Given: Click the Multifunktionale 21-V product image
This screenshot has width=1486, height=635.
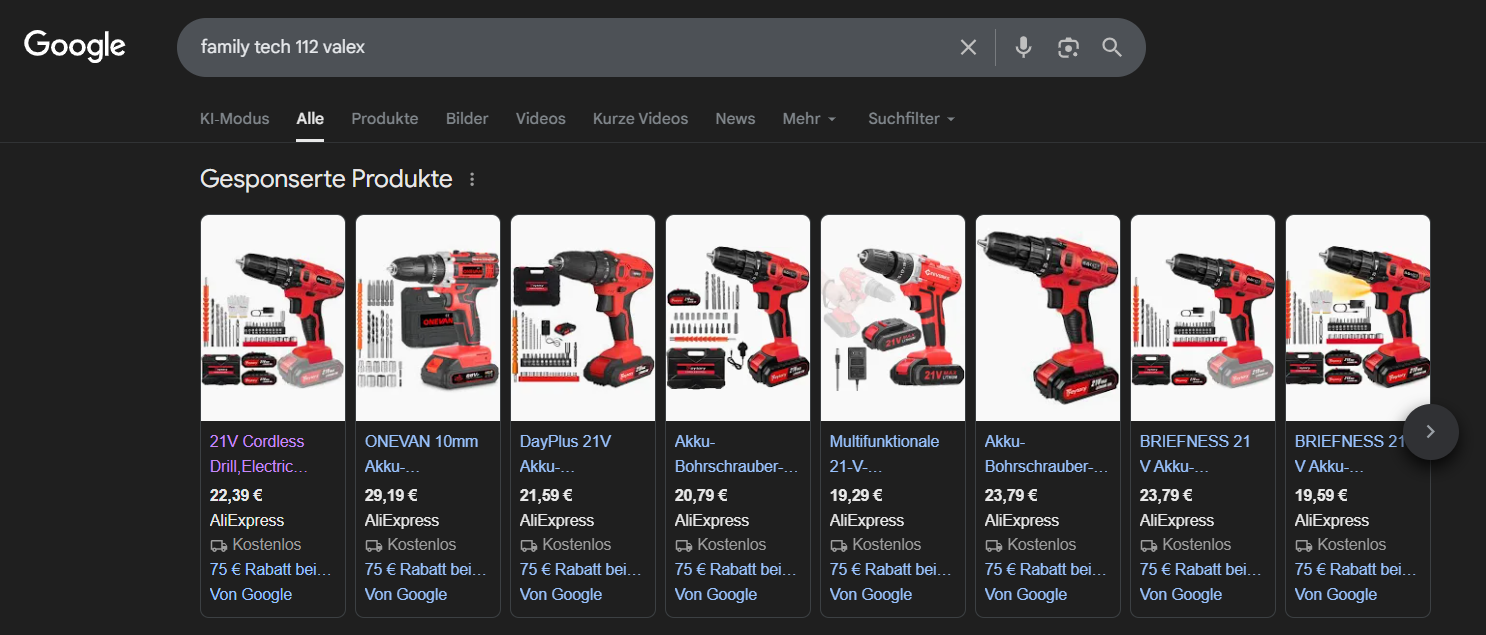Looking at the screenshot, I should [x=893, y=318].
